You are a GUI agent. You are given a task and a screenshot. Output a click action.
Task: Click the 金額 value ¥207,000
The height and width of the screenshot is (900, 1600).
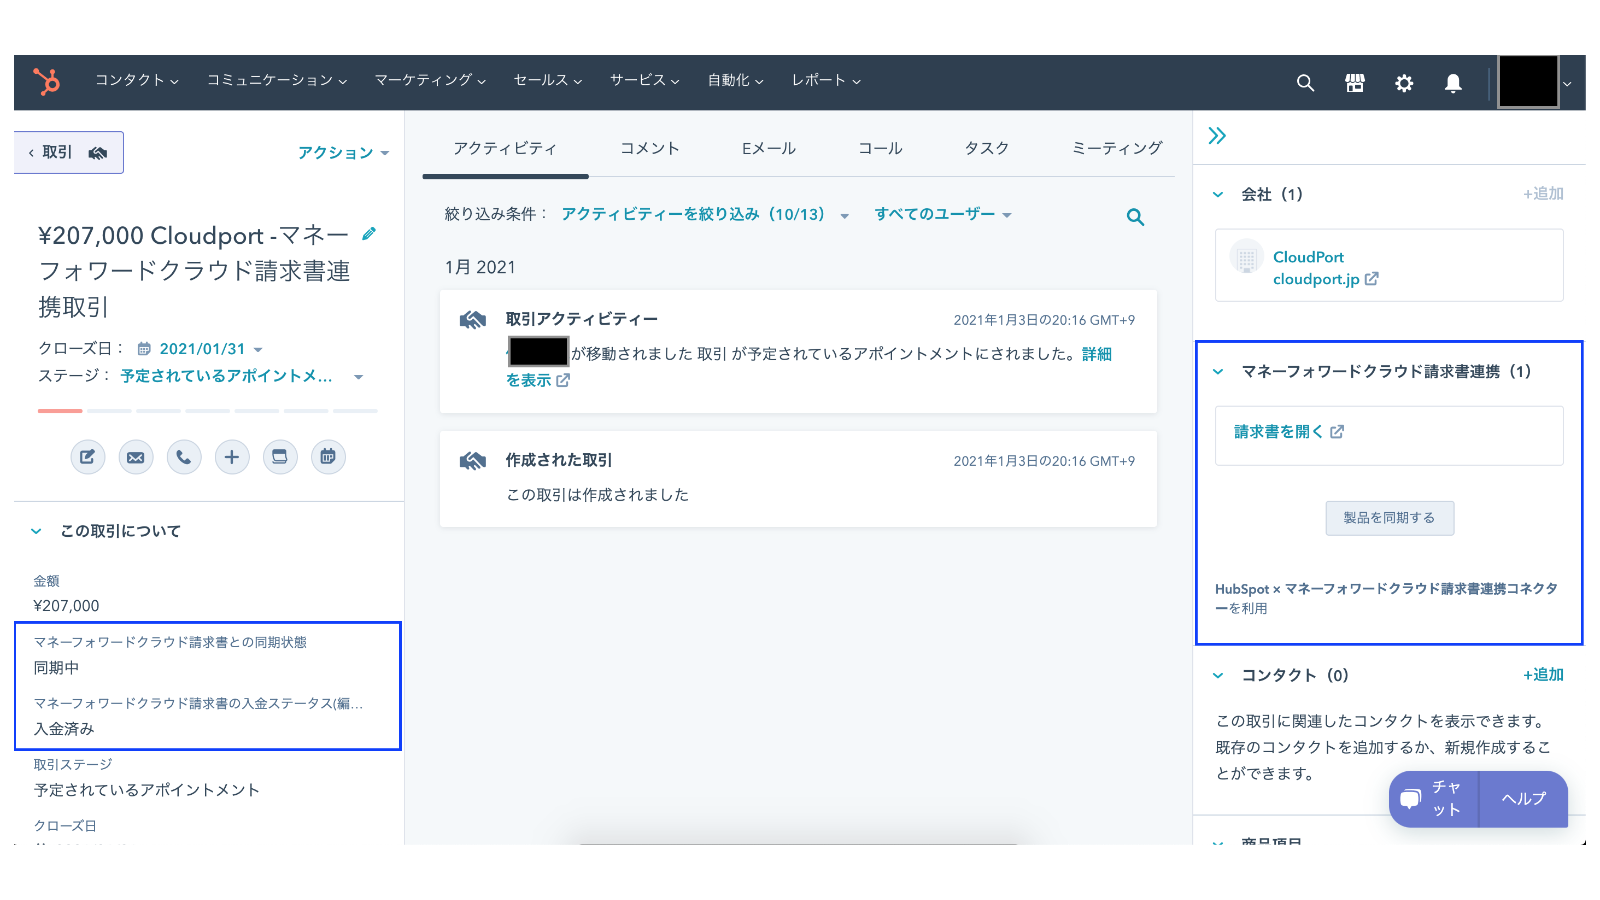click(x=67, y=606)
